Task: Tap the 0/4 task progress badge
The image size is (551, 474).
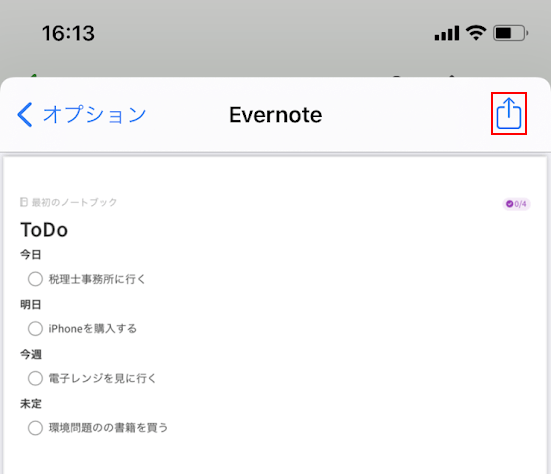Action: point(516,204)
